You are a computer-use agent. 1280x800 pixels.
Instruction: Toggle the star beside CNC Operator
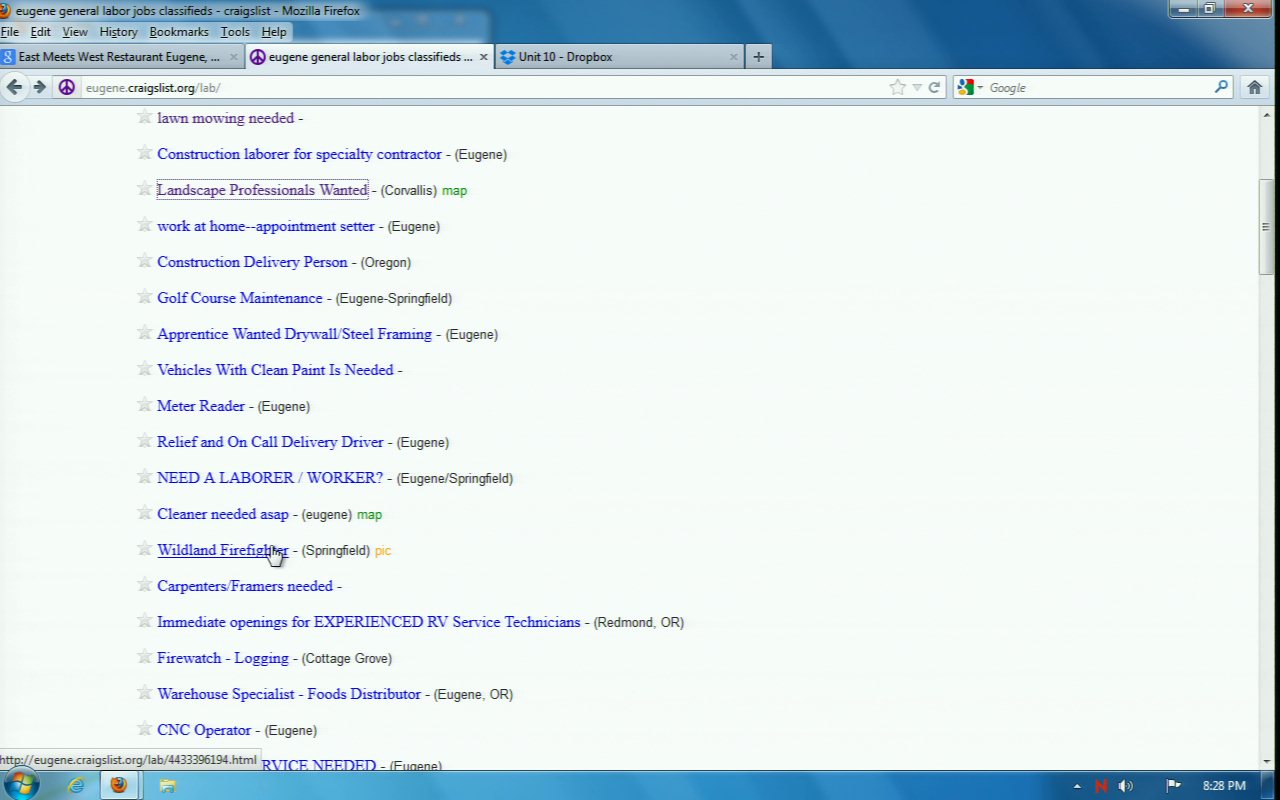click(x=144, y=729)
